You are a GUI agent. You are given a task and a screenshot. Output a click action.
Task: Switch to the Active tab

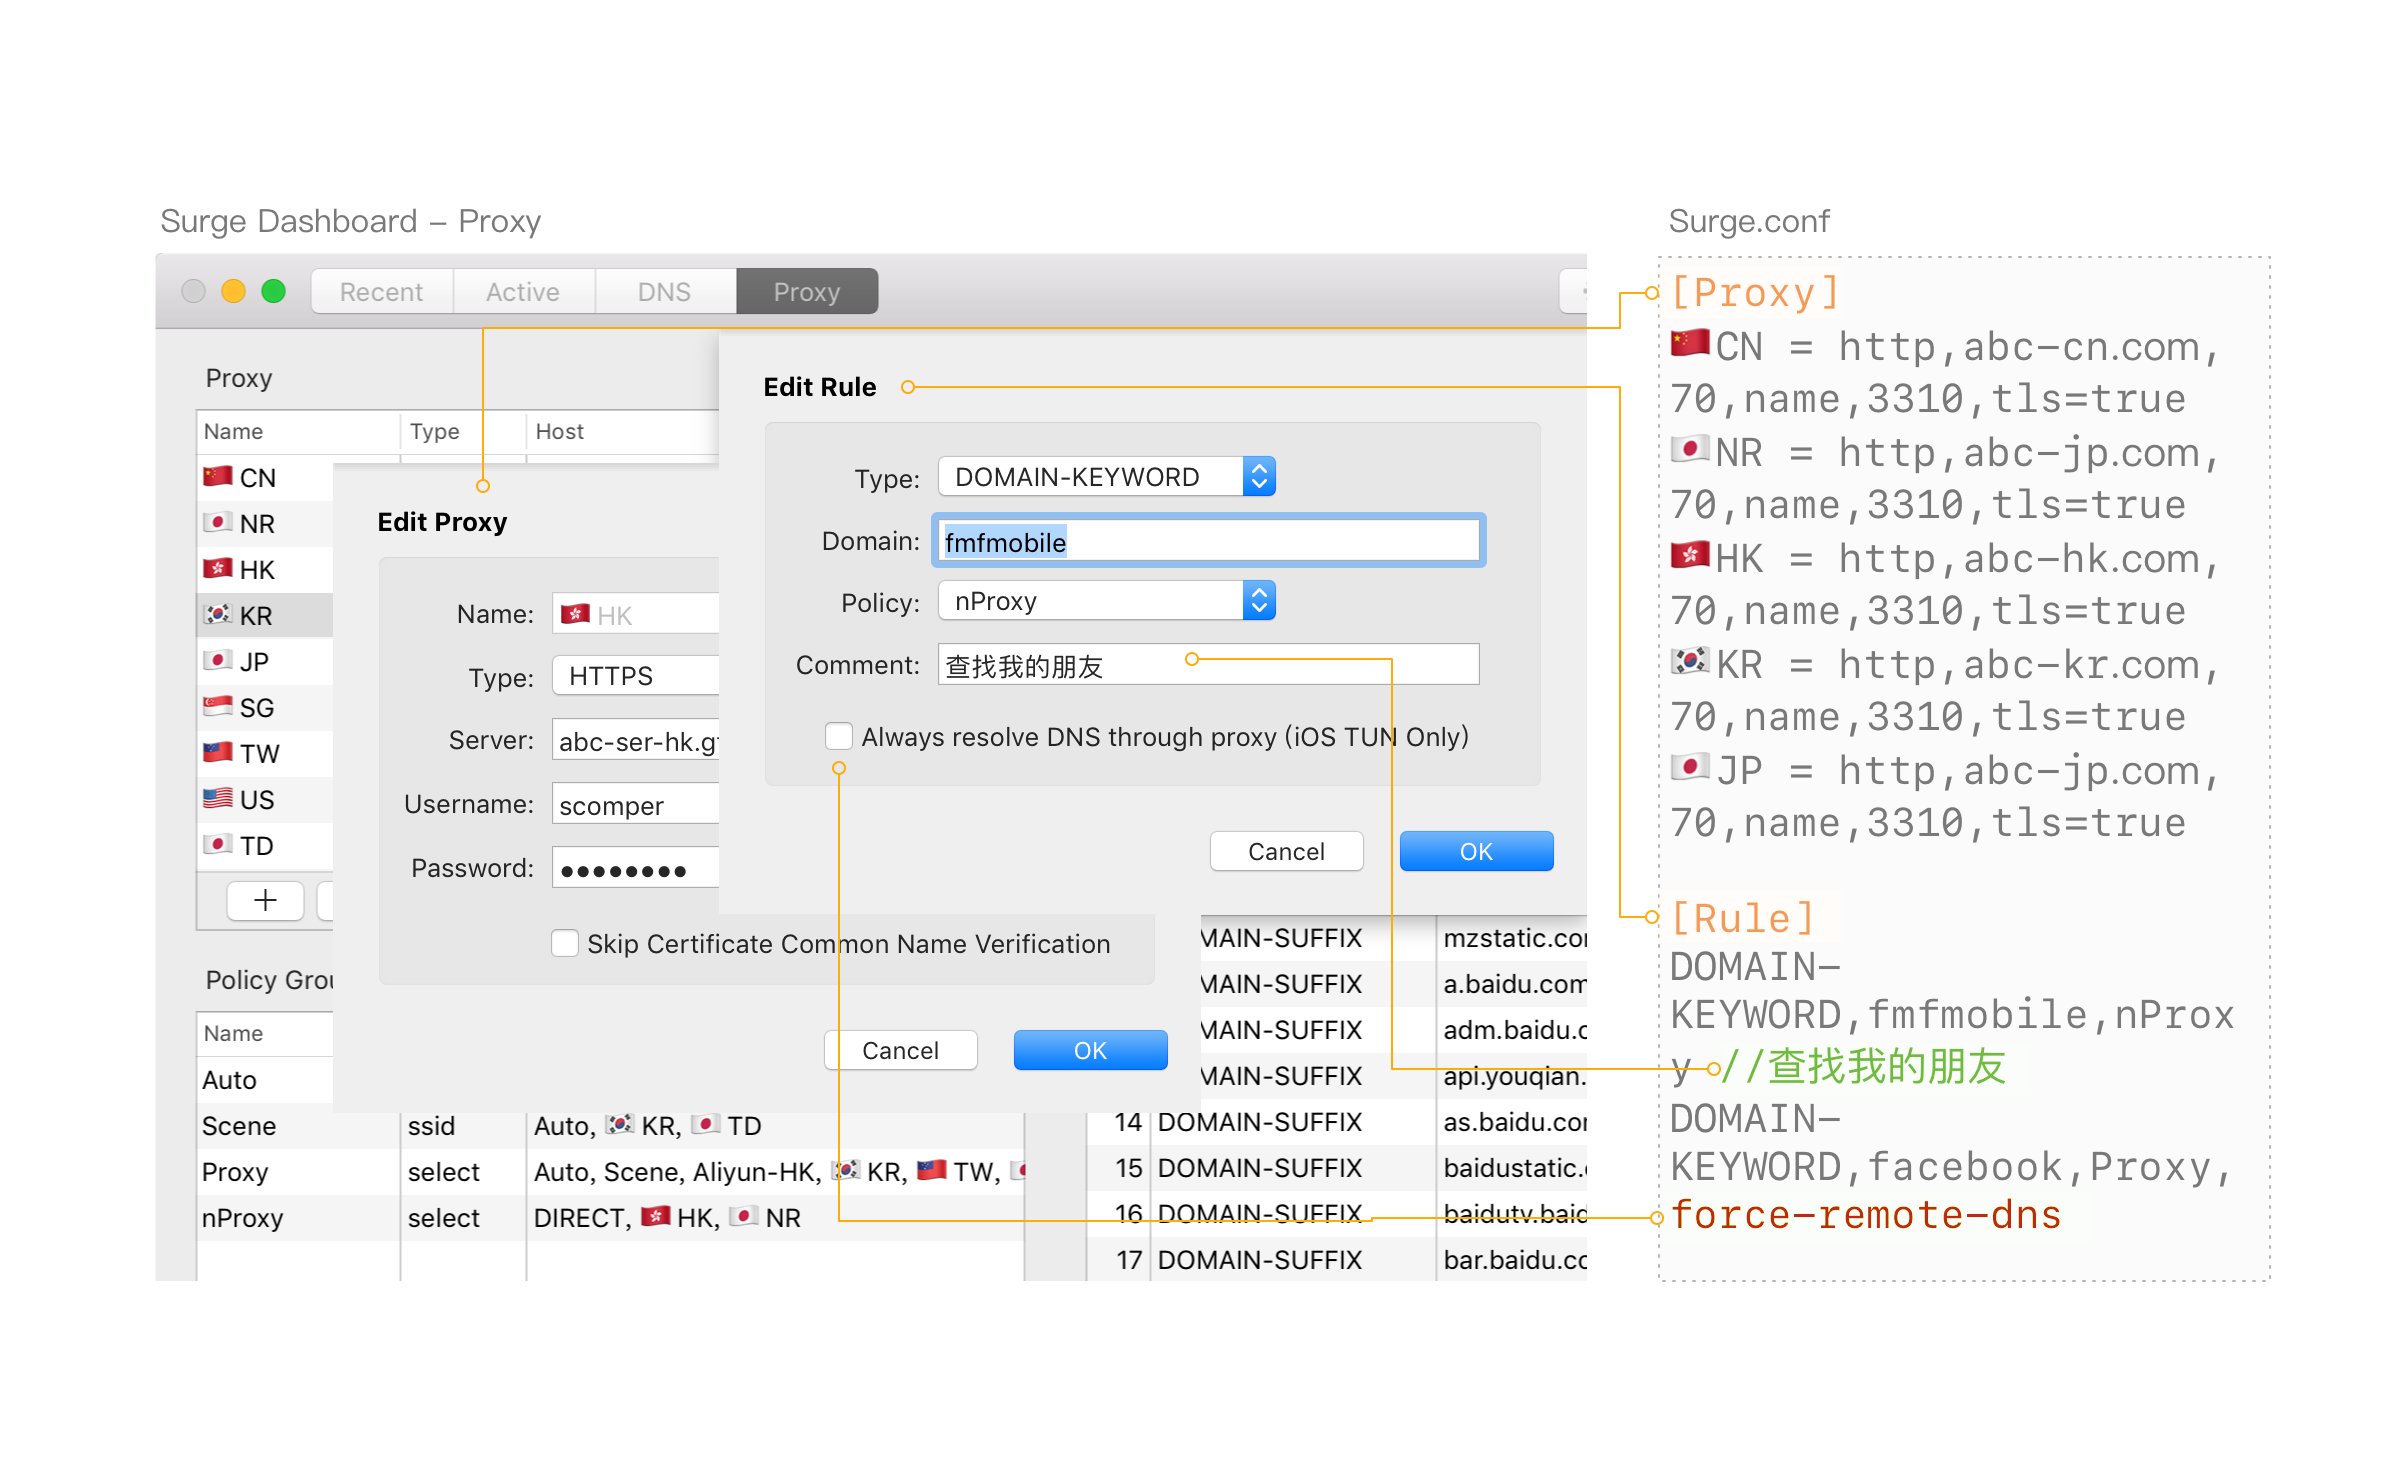(521, 291)
